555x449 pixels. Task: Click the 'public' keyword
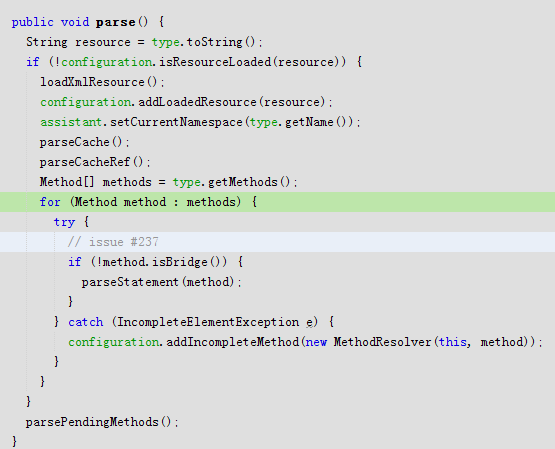(33, 22)
